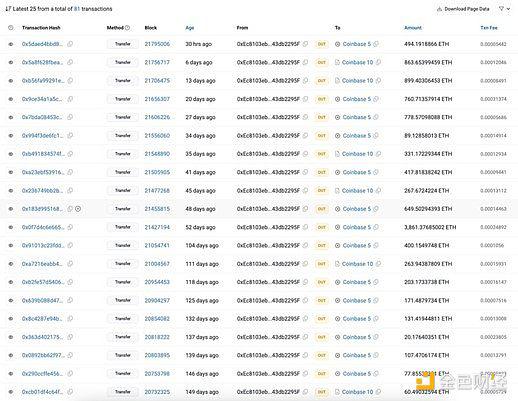Toggle the Txn Fee column header
Image resolution: width=518 pixels, height=401 pixels.
coord(489,28)
